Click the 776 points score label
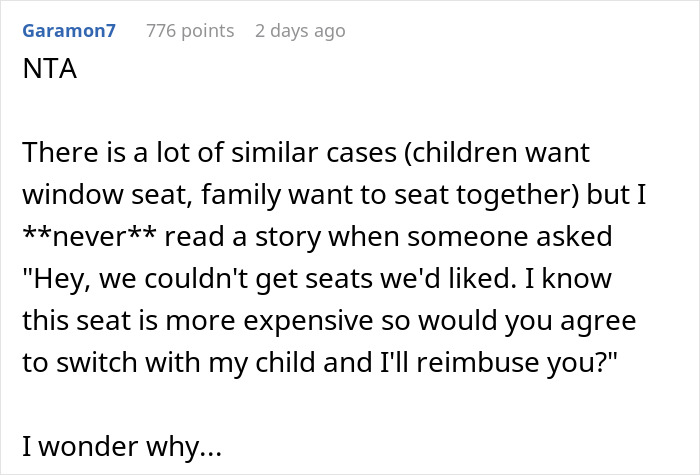The image size is (700, 475). pos(190,31)
